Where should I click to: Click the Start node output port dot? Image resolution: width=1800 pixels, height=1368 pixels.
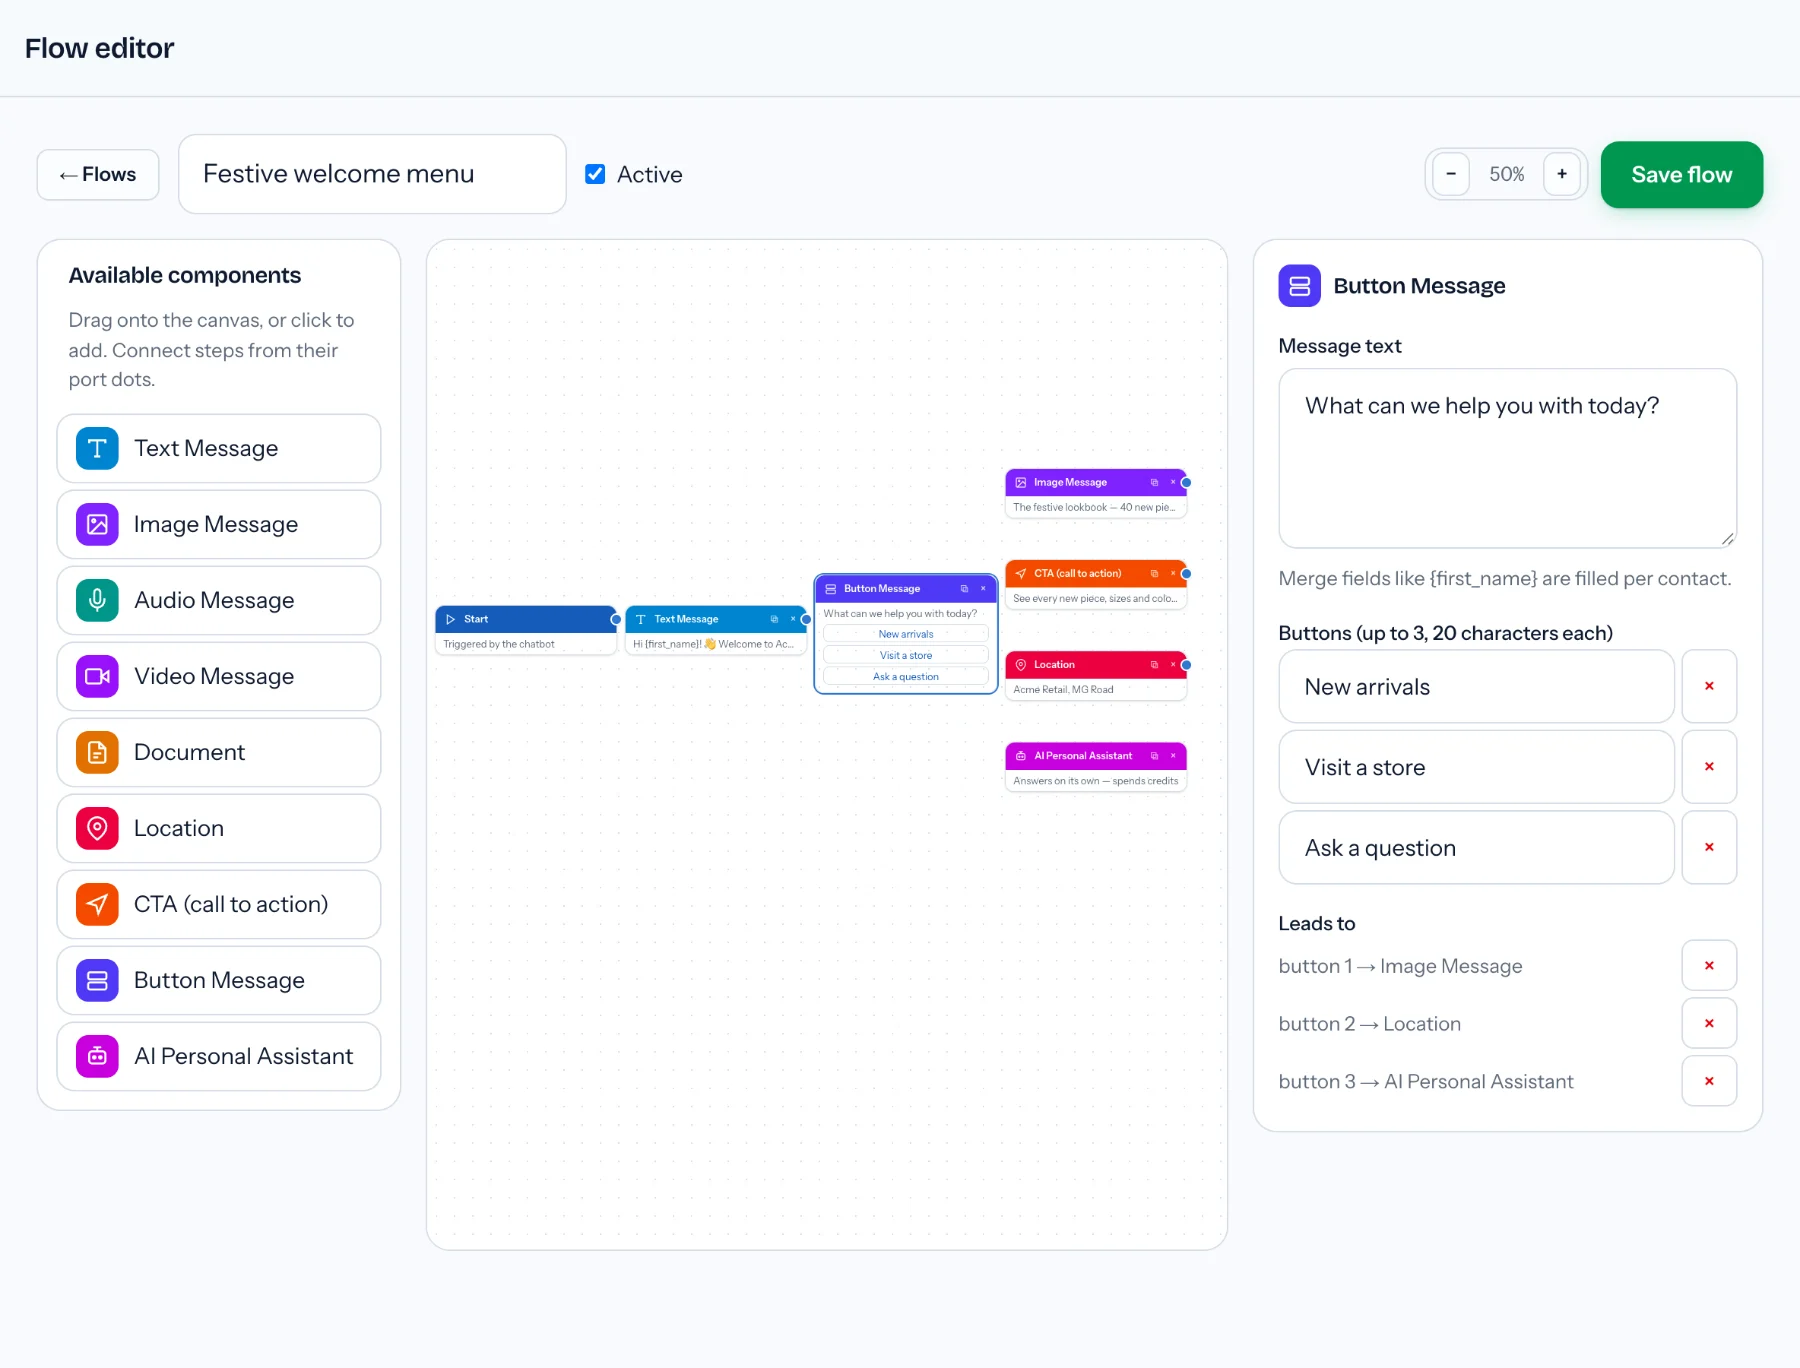coord(616,619)
